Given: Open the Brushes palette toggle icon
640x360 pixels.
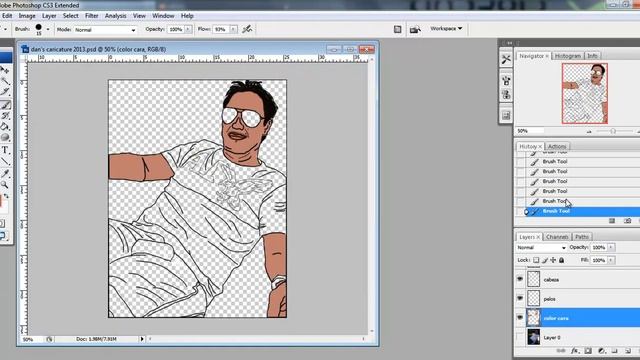Looking at the screenshot, I should (398, 29).
